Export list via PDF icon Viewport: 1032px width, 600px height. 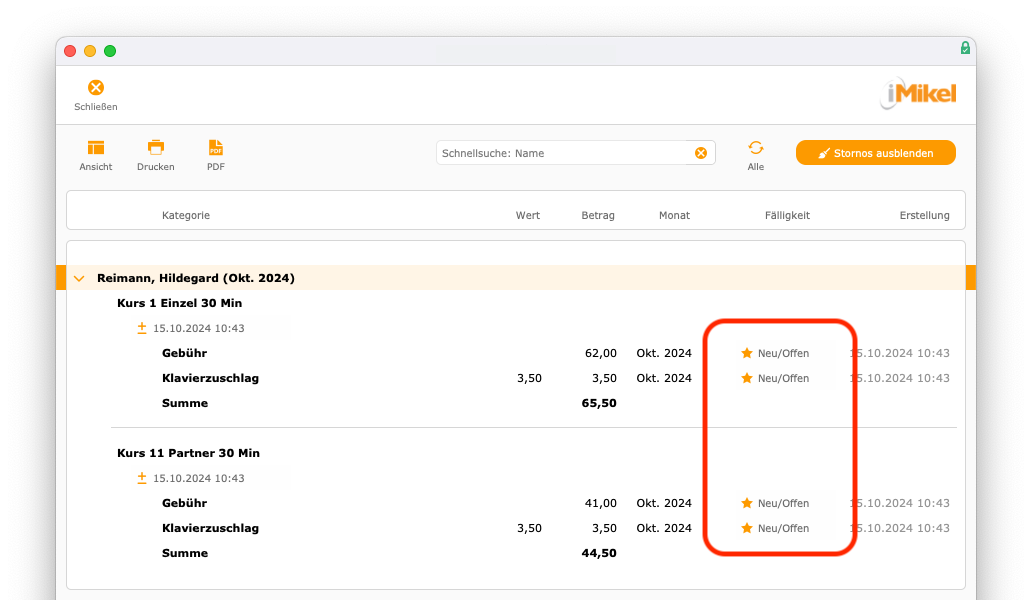tap(216, 147)
